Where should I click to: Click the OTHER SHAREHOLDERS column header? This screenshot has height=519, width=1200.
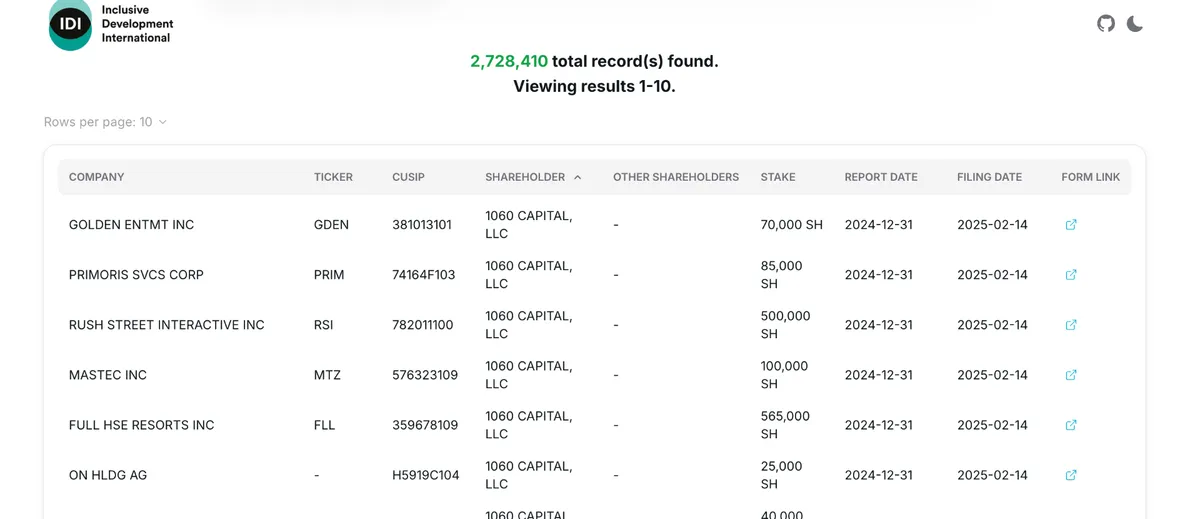[x=676, y=177]
